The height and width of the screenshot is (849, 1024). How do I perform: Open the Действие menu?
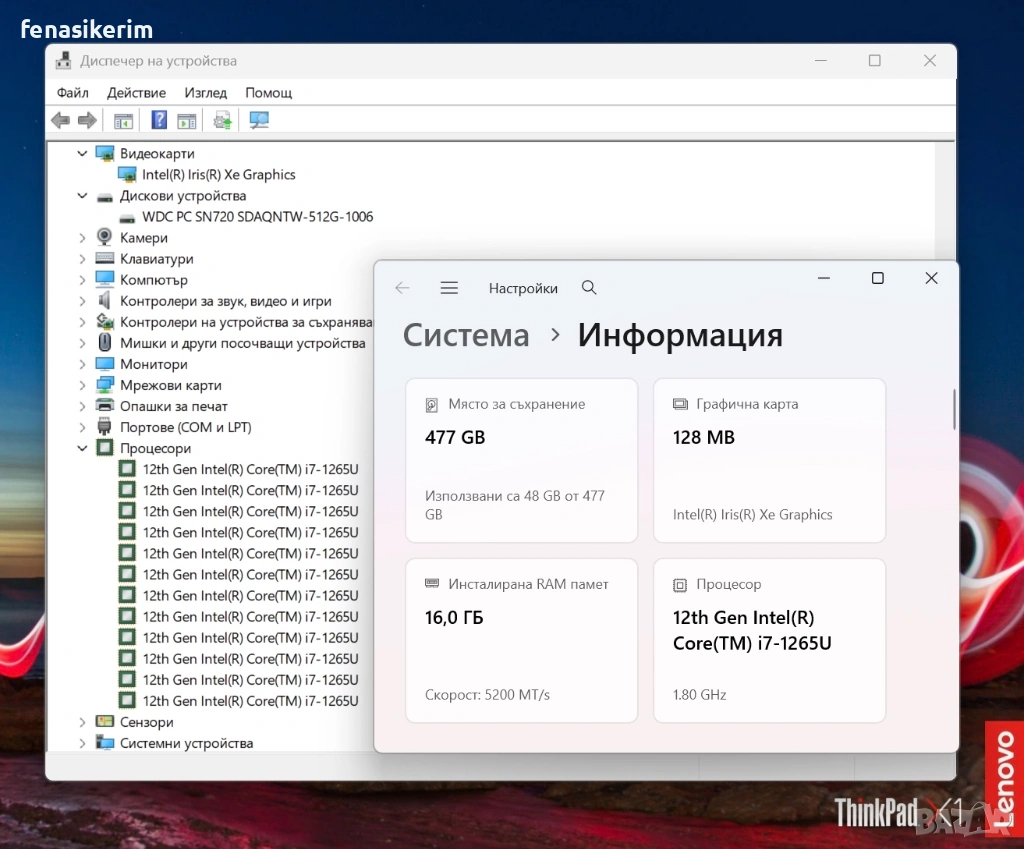(x=136, y=92)
